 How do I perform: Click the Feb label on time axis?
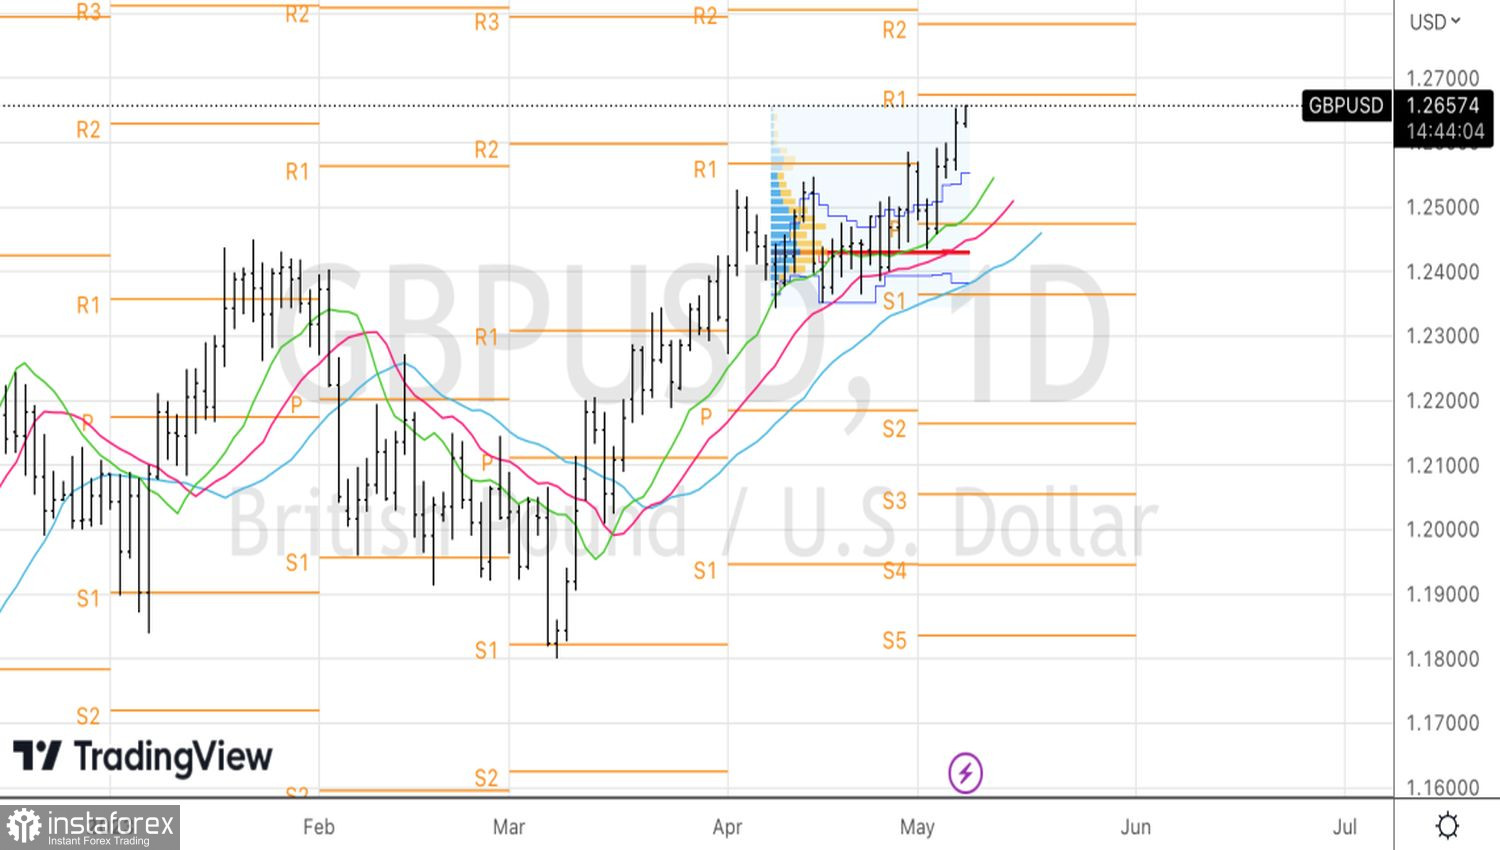pyautogui.click(x=318, y=827)
